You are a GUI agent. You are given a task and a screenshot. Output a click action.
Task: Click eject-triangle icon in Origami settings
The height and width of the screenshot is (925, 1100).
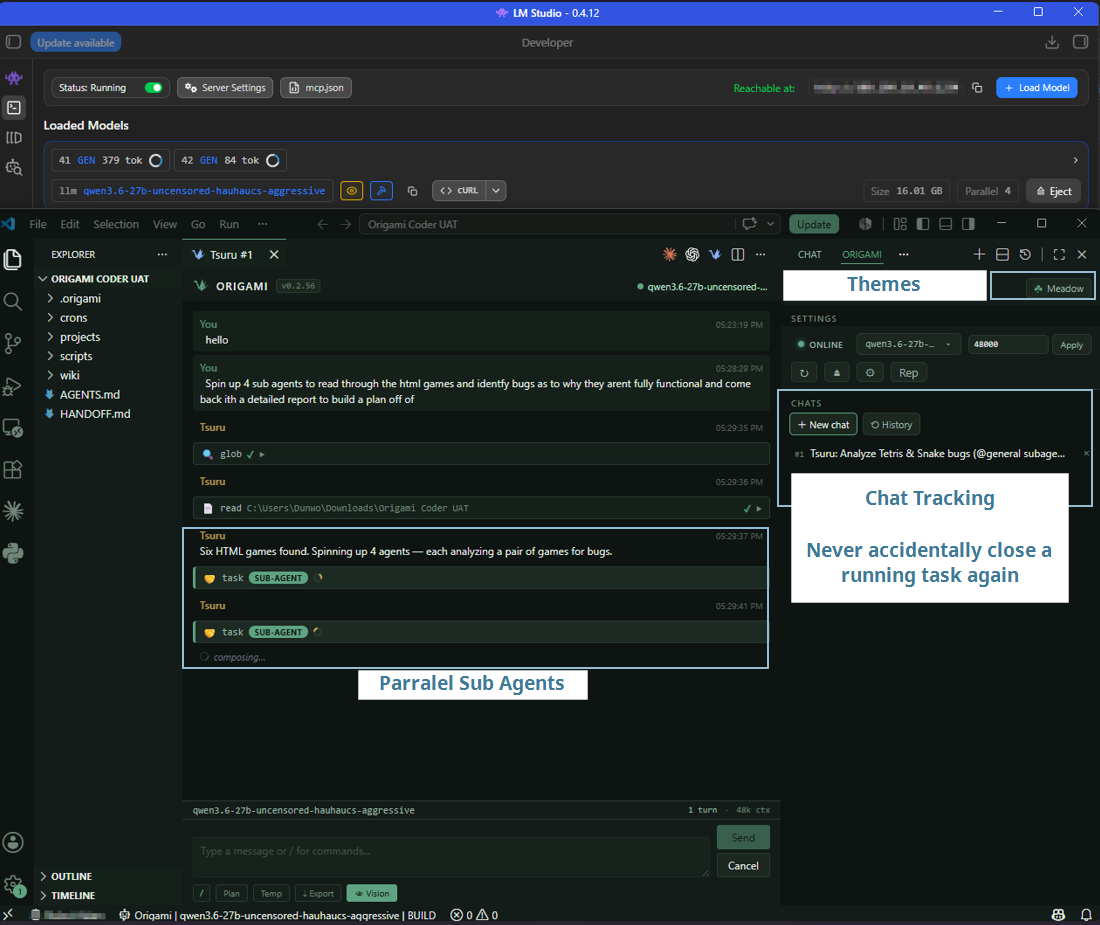pos(837,373)
